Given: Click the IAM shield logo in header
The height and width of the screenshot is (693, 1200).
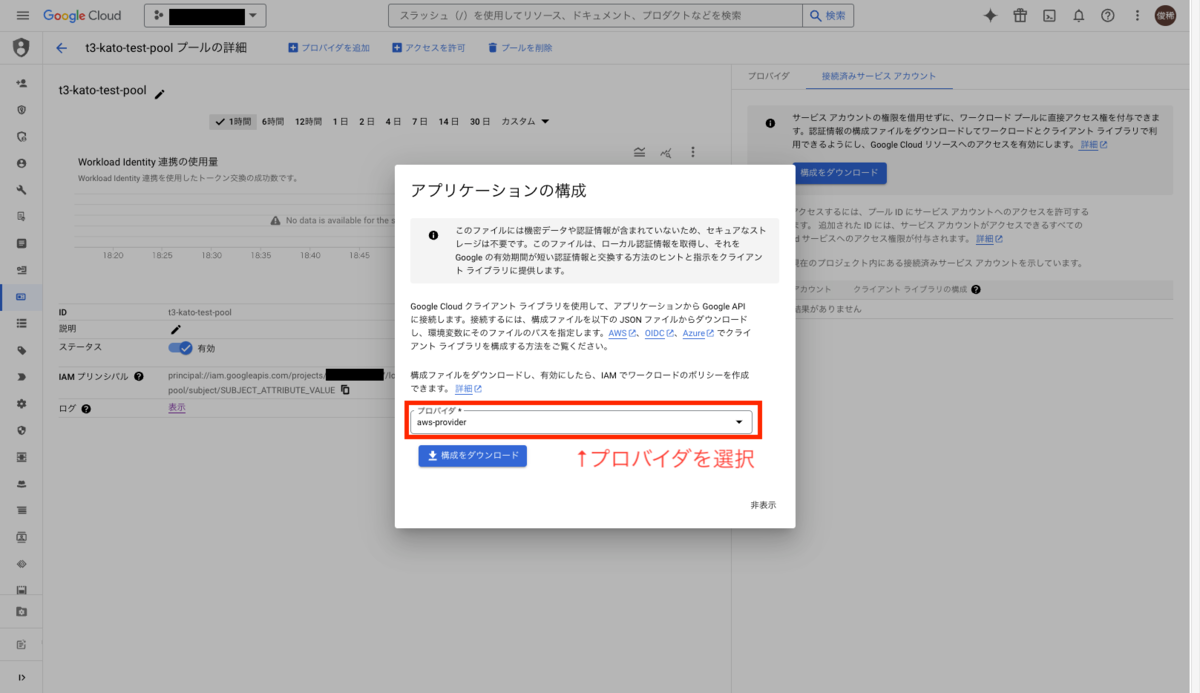Looking at the screenshot, I should pyautogui.click(x=21, y=48).
